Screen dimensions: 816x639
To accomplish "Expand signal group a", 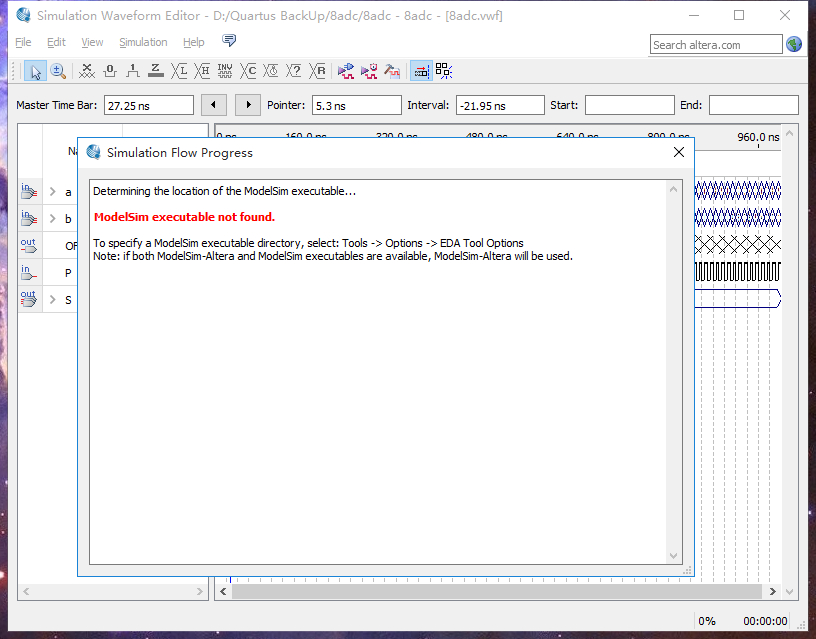I will pyautogui.click(x=53, y=191).
